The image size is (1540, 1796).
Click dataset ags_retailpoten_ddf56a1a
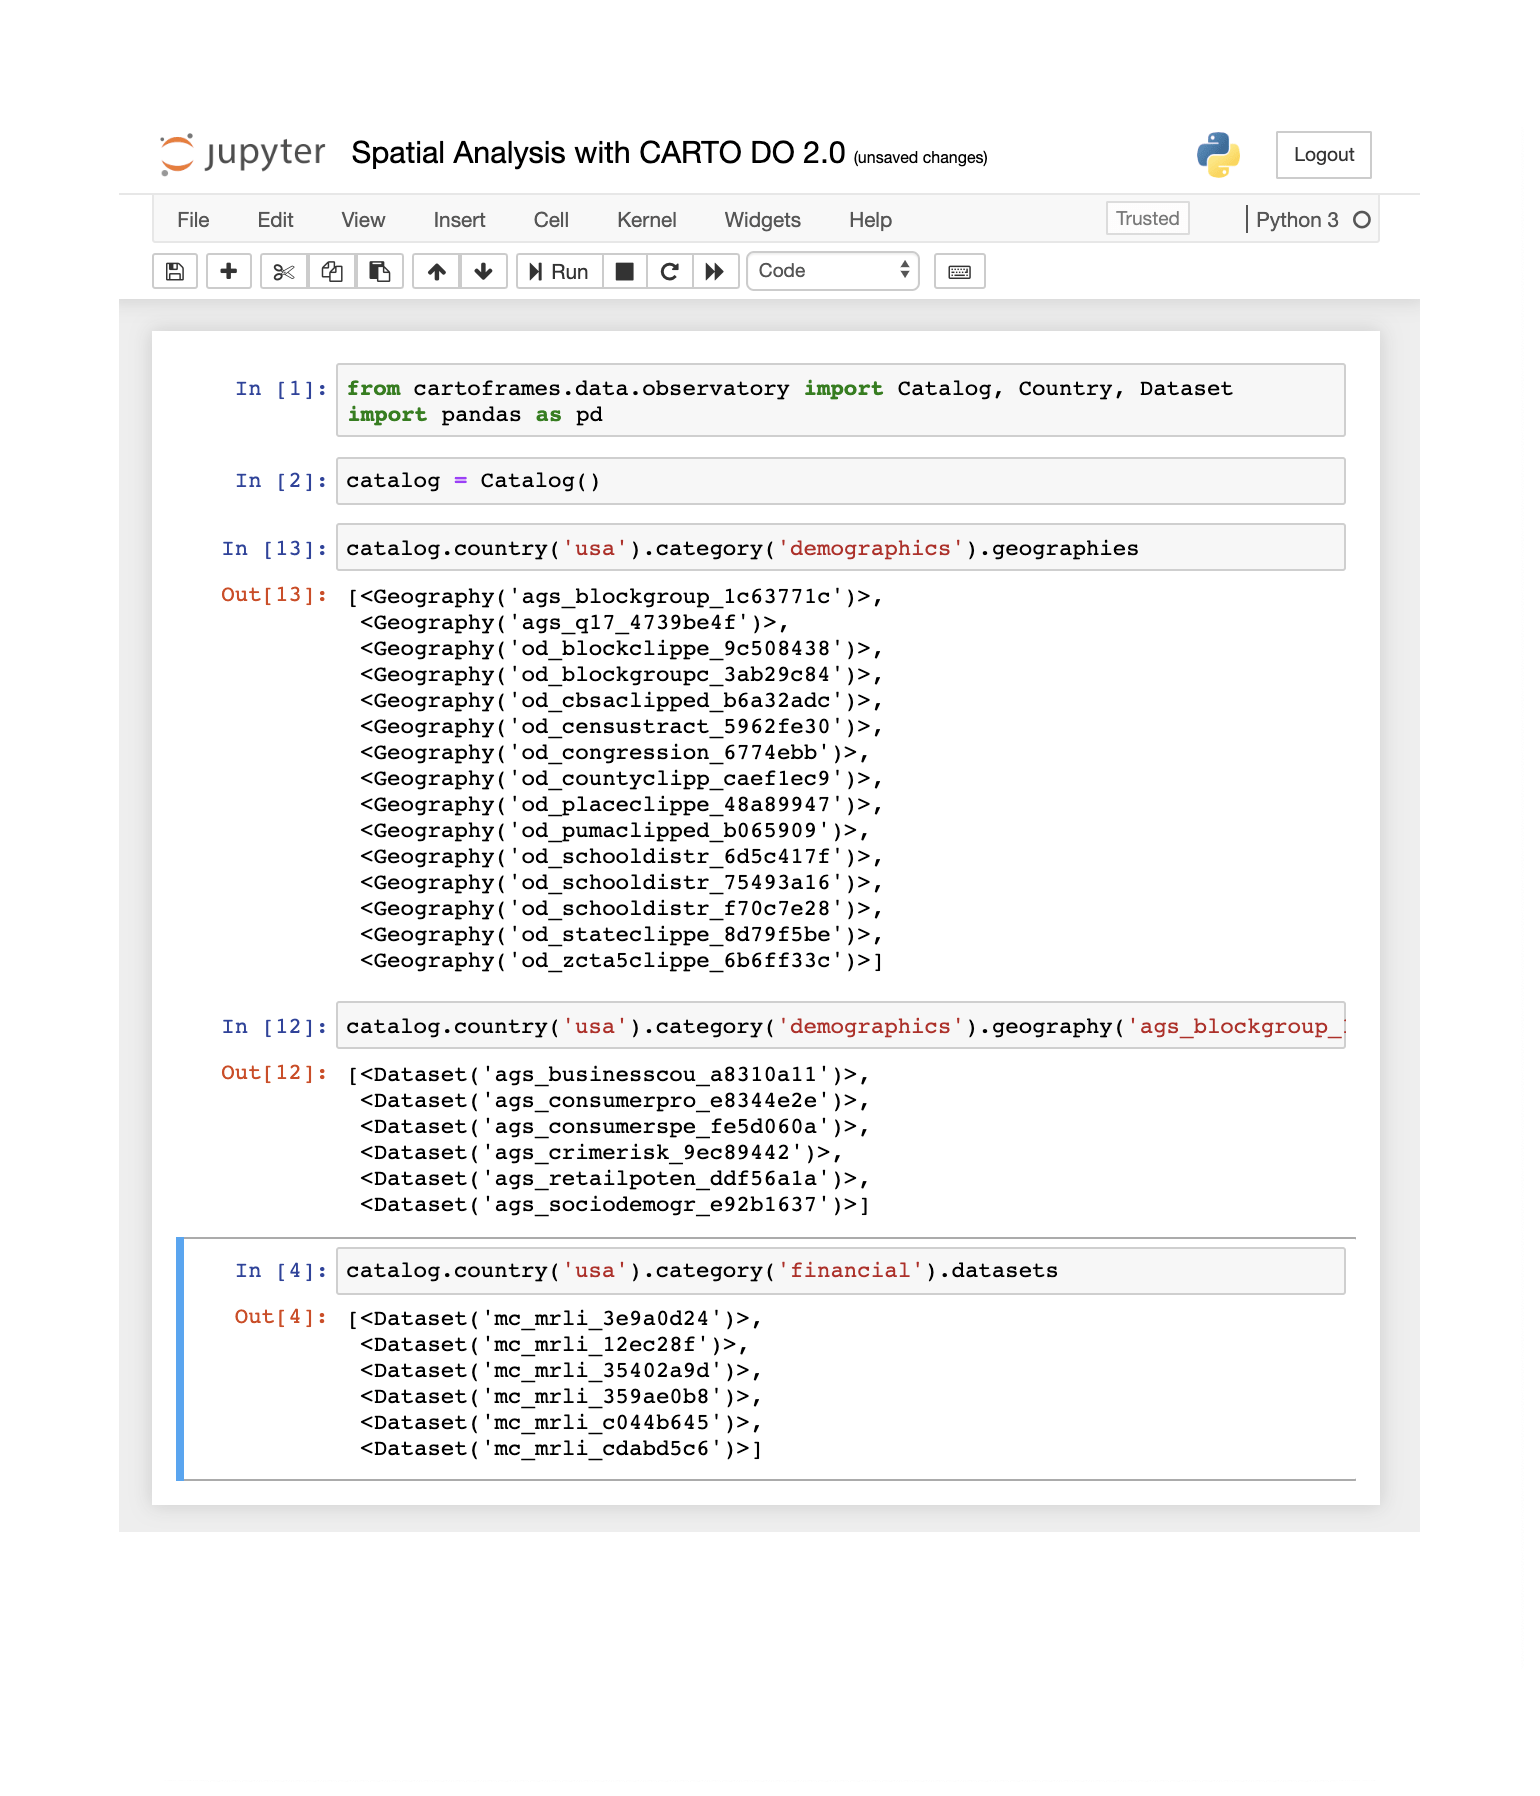click(x=614, y=1179)
